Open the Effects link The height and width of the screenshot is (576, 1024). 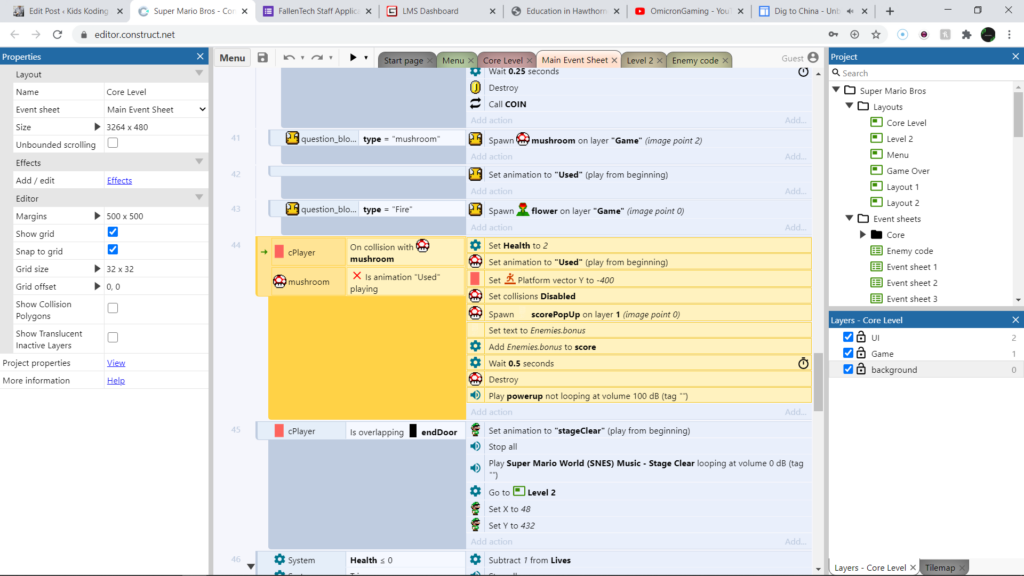click(120, 180)
